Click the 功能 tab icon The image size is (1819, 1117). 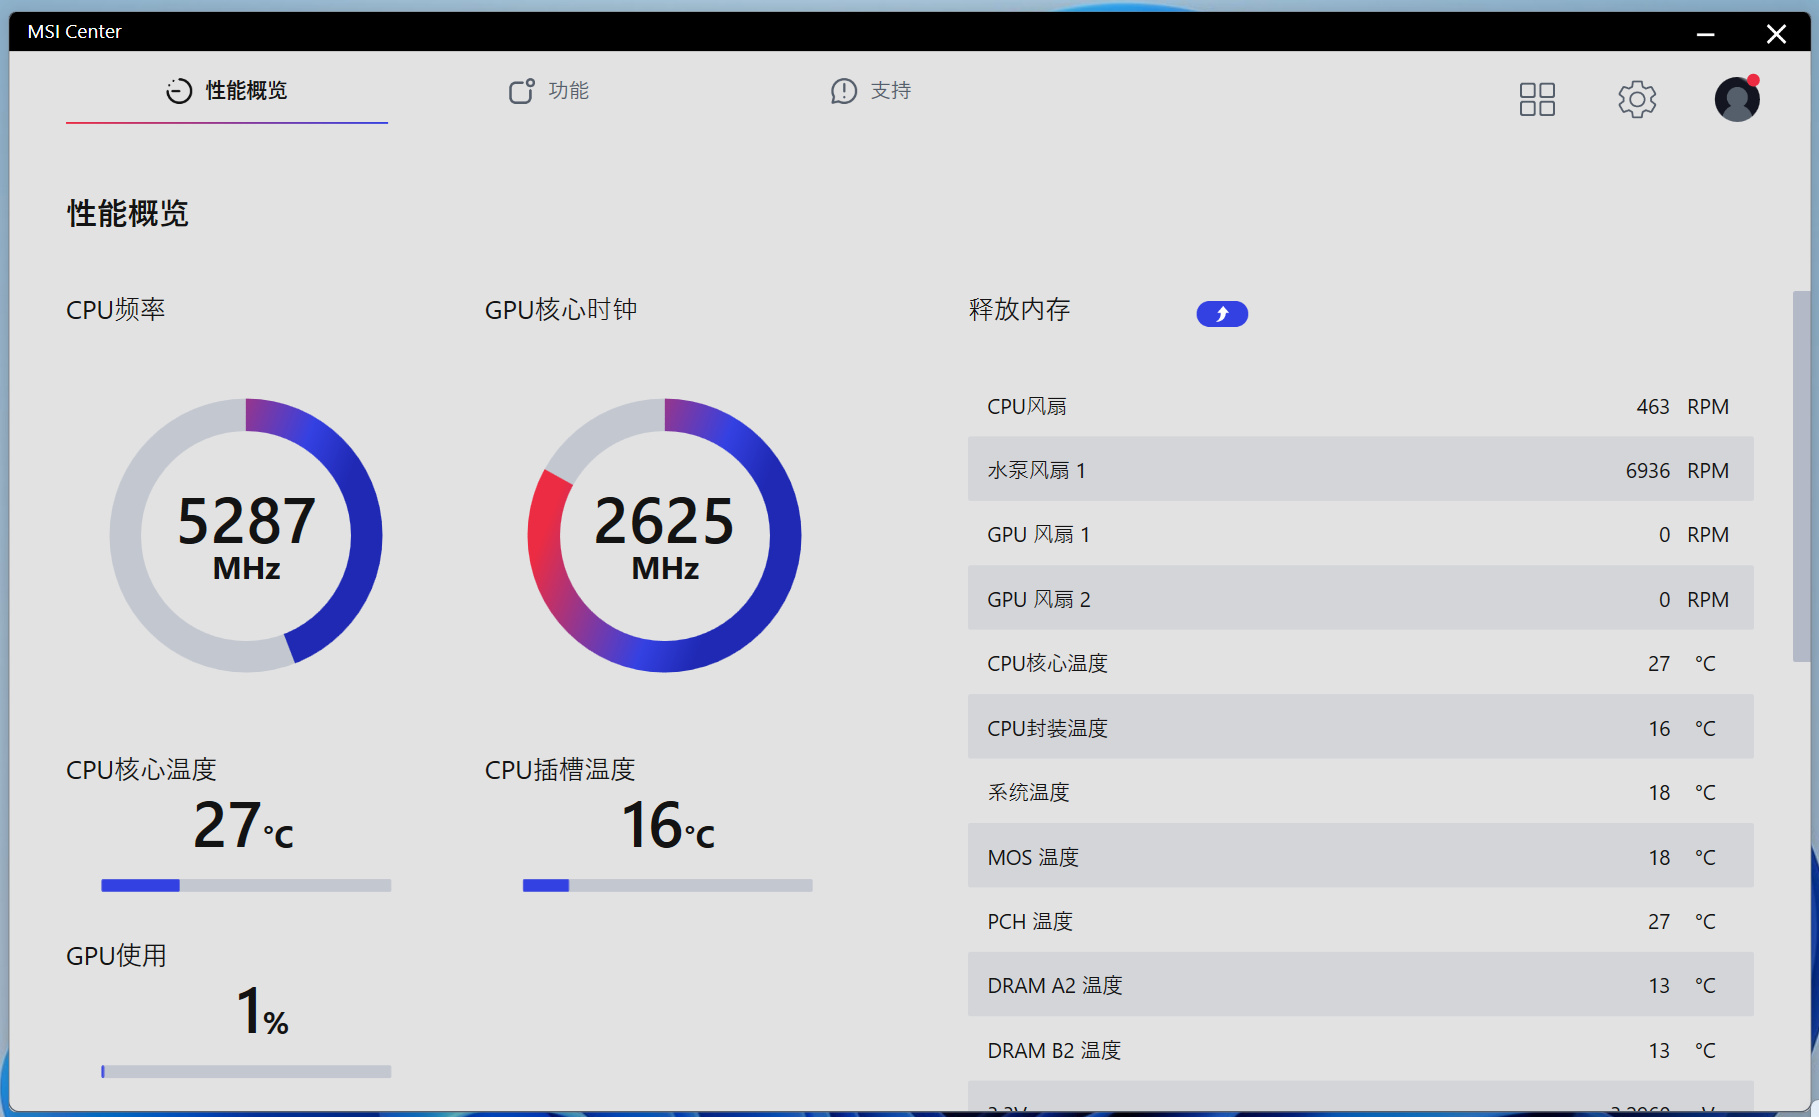(x=521, y=91)
